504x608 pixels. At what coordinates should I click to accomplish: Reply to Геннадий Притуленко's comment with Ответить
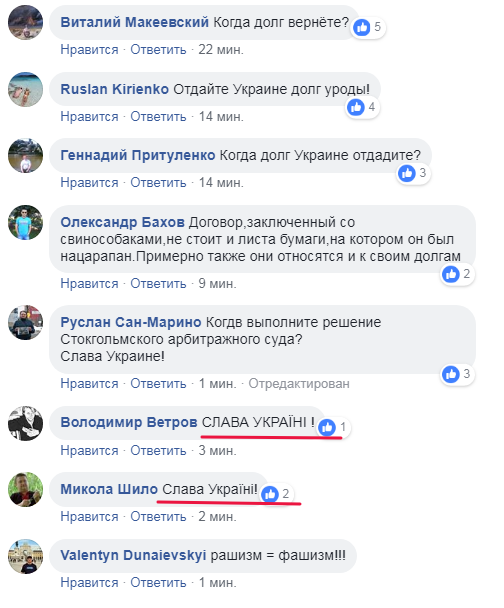[x=158, y=182]
